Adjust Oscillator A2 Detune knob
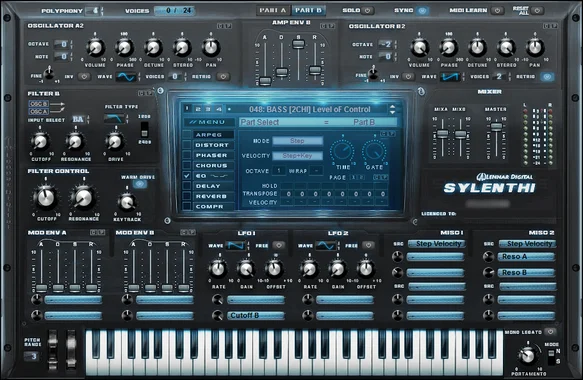Screen dimensions: 583x380 tap(153, 48)
